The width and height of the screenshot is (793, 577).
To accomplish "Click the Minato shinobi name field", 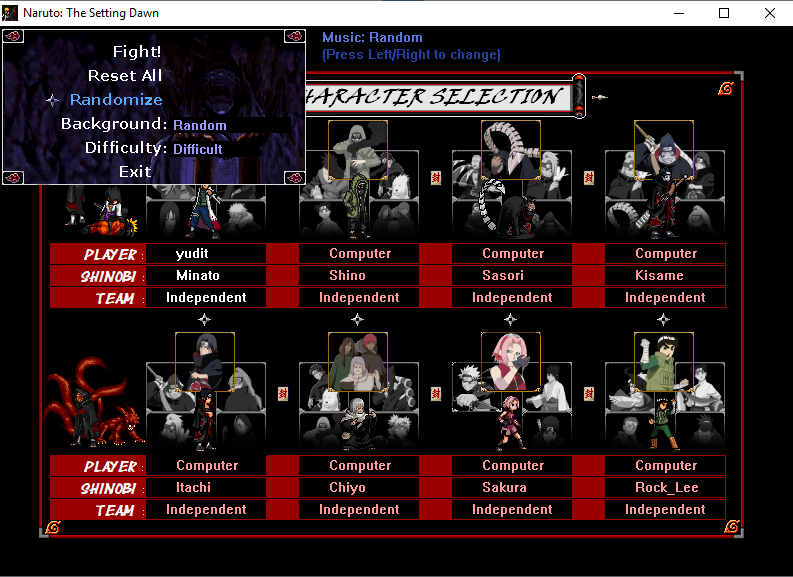I will [206, 276].
